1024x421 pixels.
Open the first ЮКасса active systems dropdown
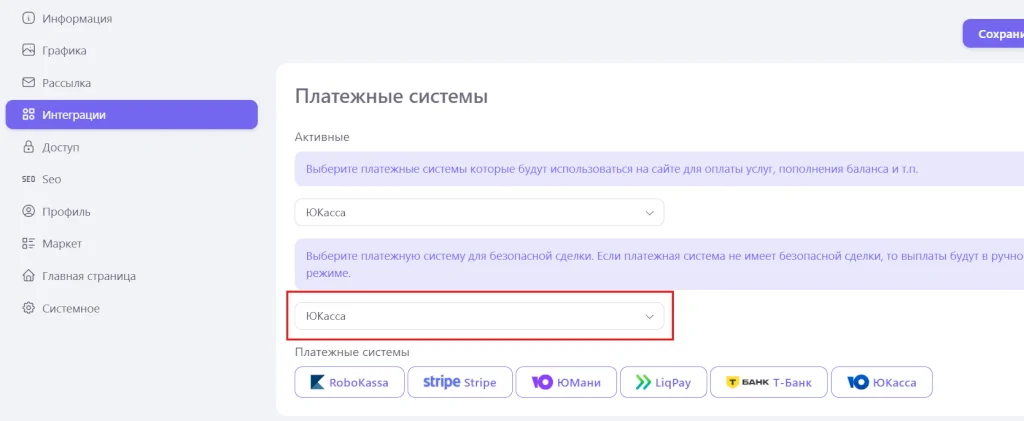tap(479, 213)
